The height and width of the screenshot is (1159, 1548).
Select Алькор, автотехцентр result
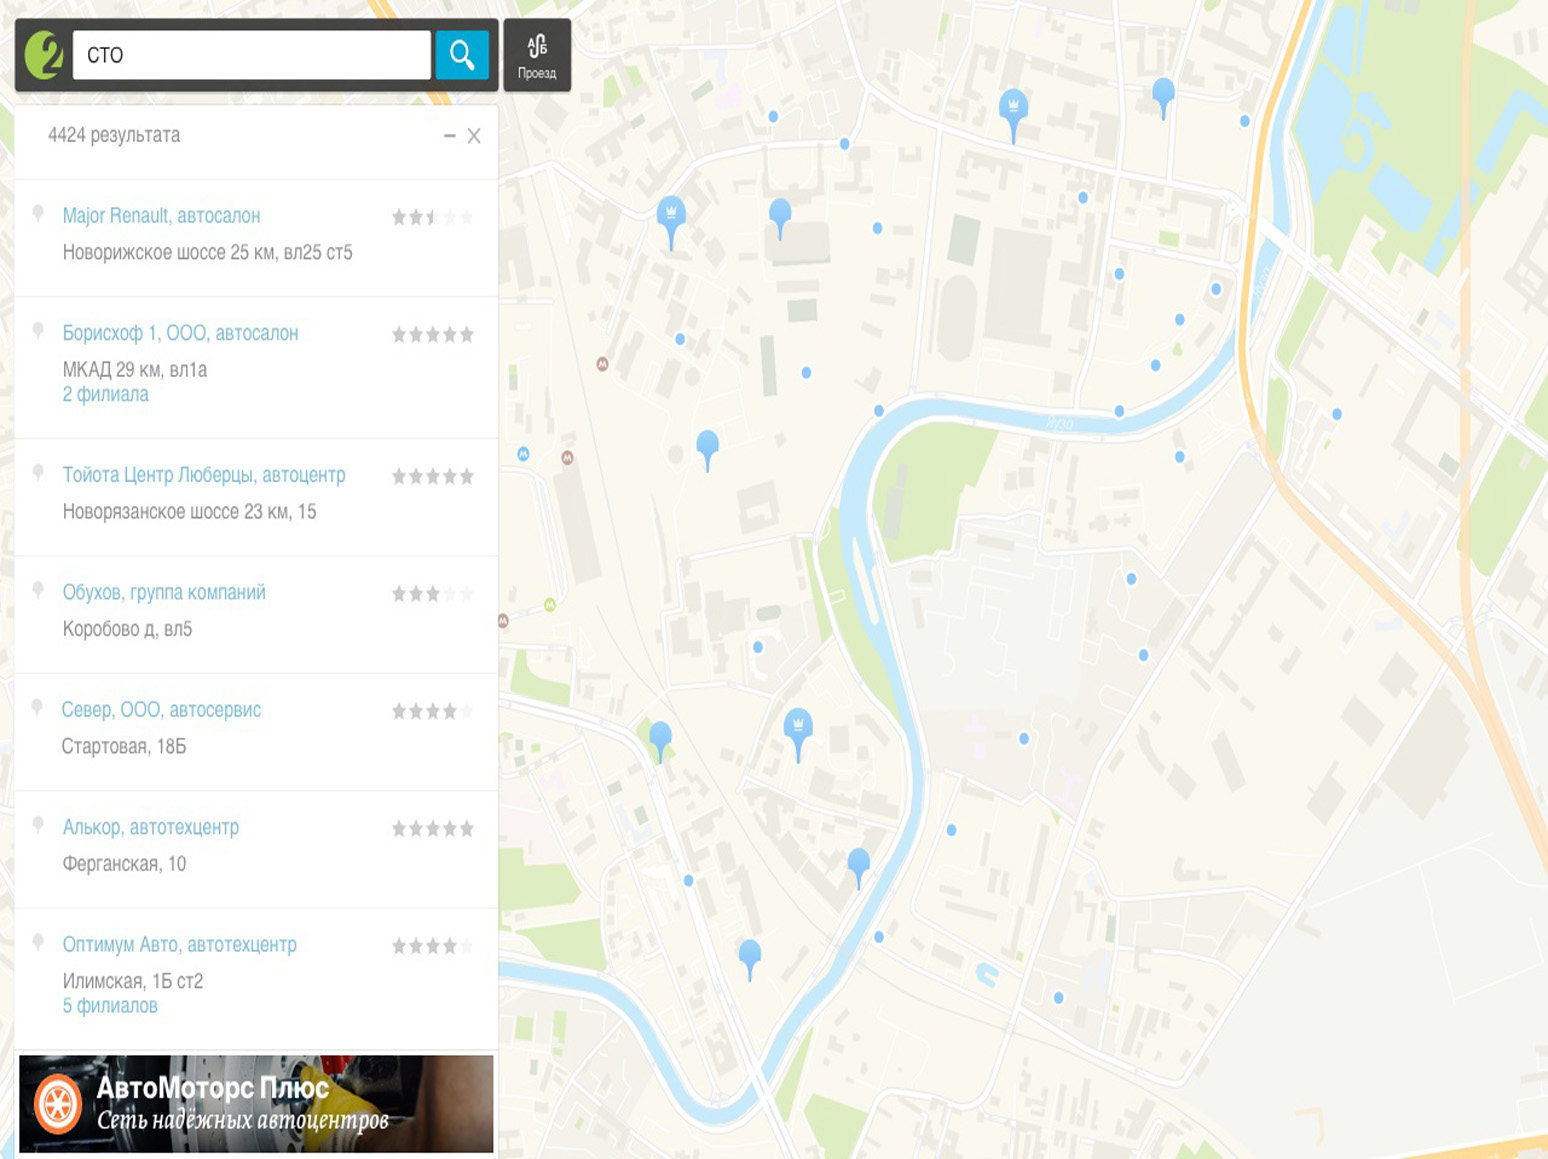click(x=150, y=827)
